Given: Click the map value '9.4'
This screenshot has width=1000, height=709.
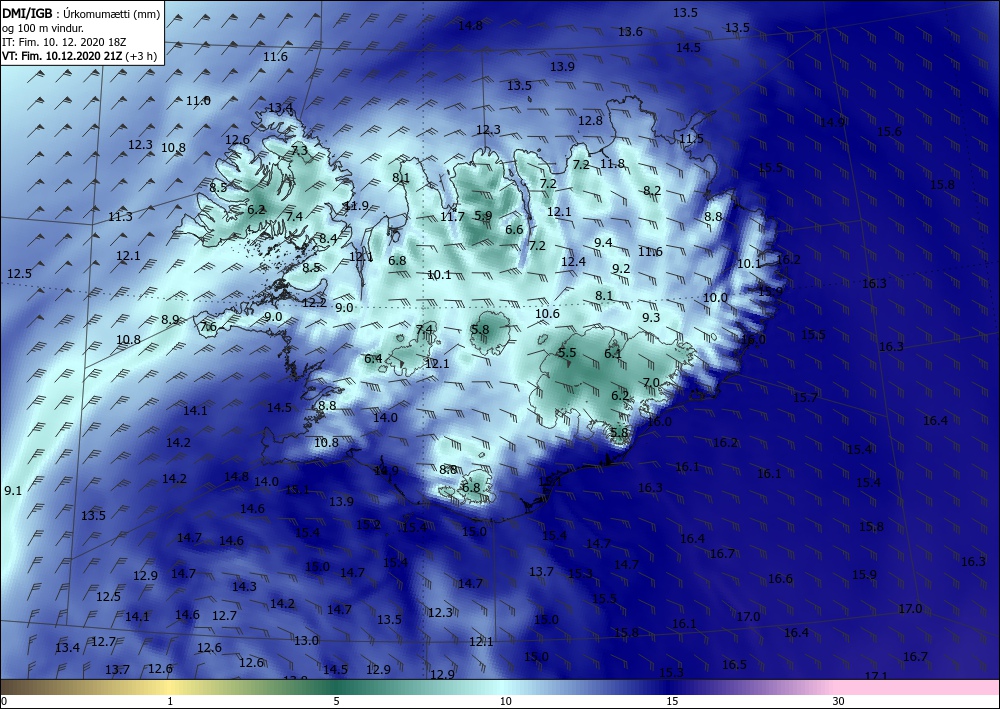Looking at the screenshot, I should (603, 242).
